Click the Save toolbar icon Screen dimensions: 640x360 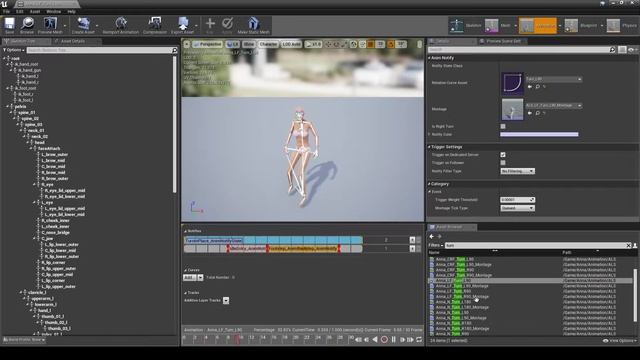(x=9, y=25)
